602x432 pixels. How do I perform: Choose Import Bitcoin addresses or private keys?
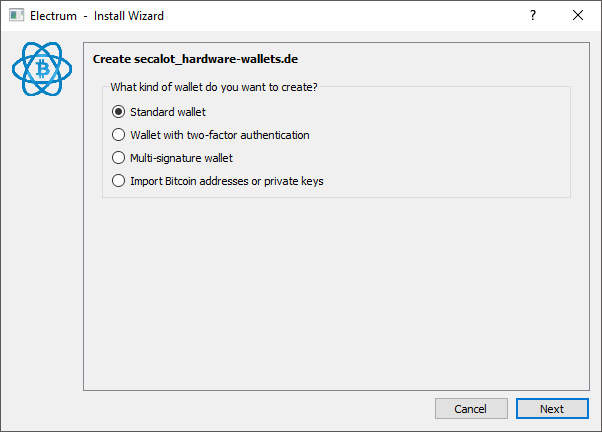tap(217, 181)
